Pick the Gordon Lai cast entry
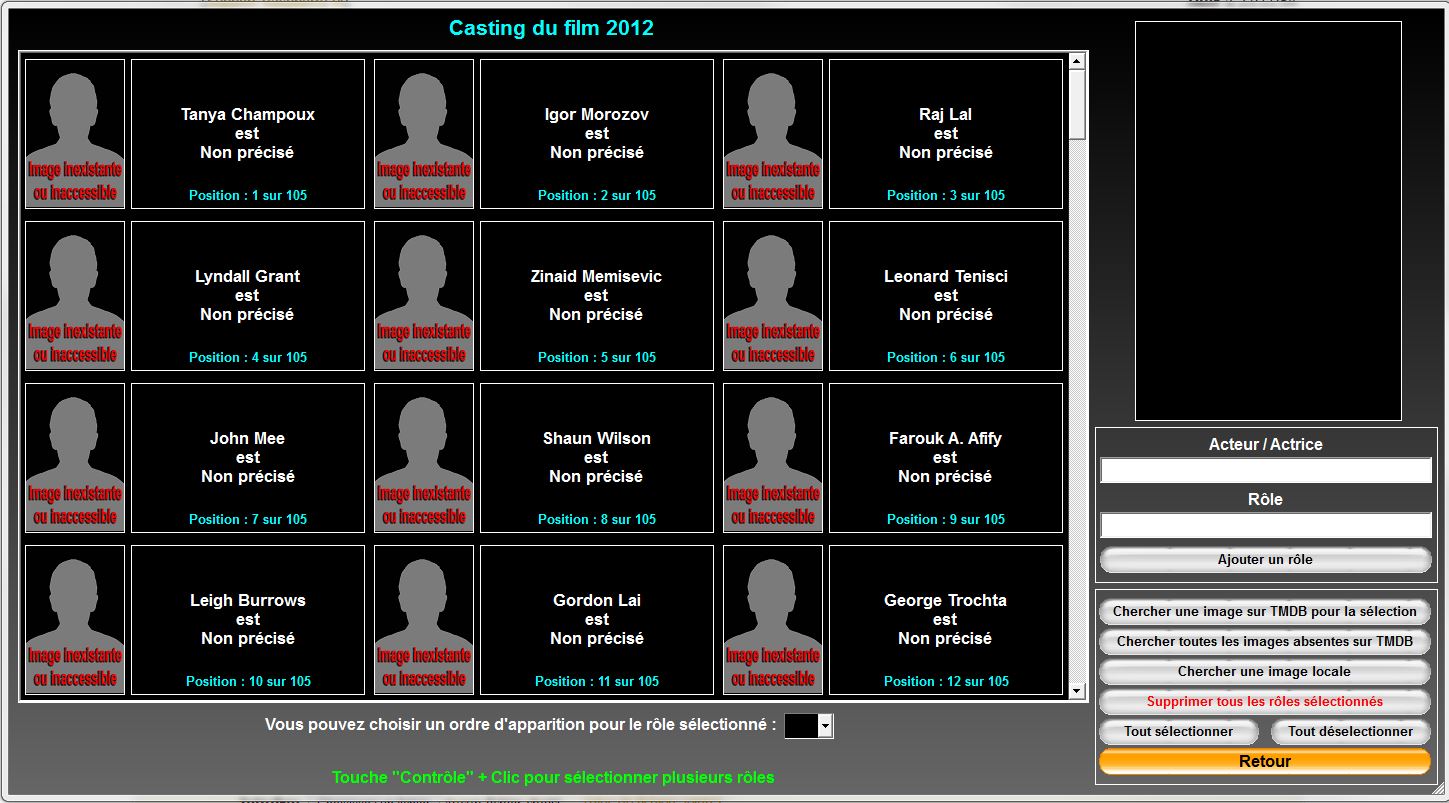Image resolution: width=1449 pixels, height=803 pixels. 596,620
